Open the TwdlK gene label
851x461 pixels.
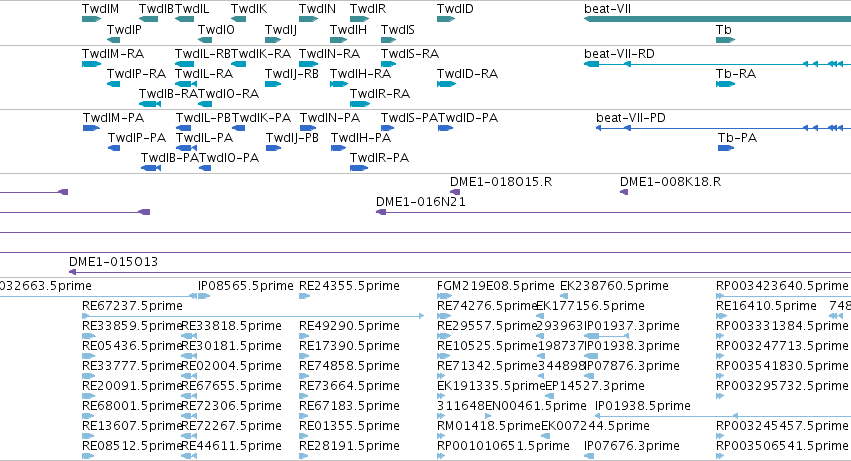249,9
